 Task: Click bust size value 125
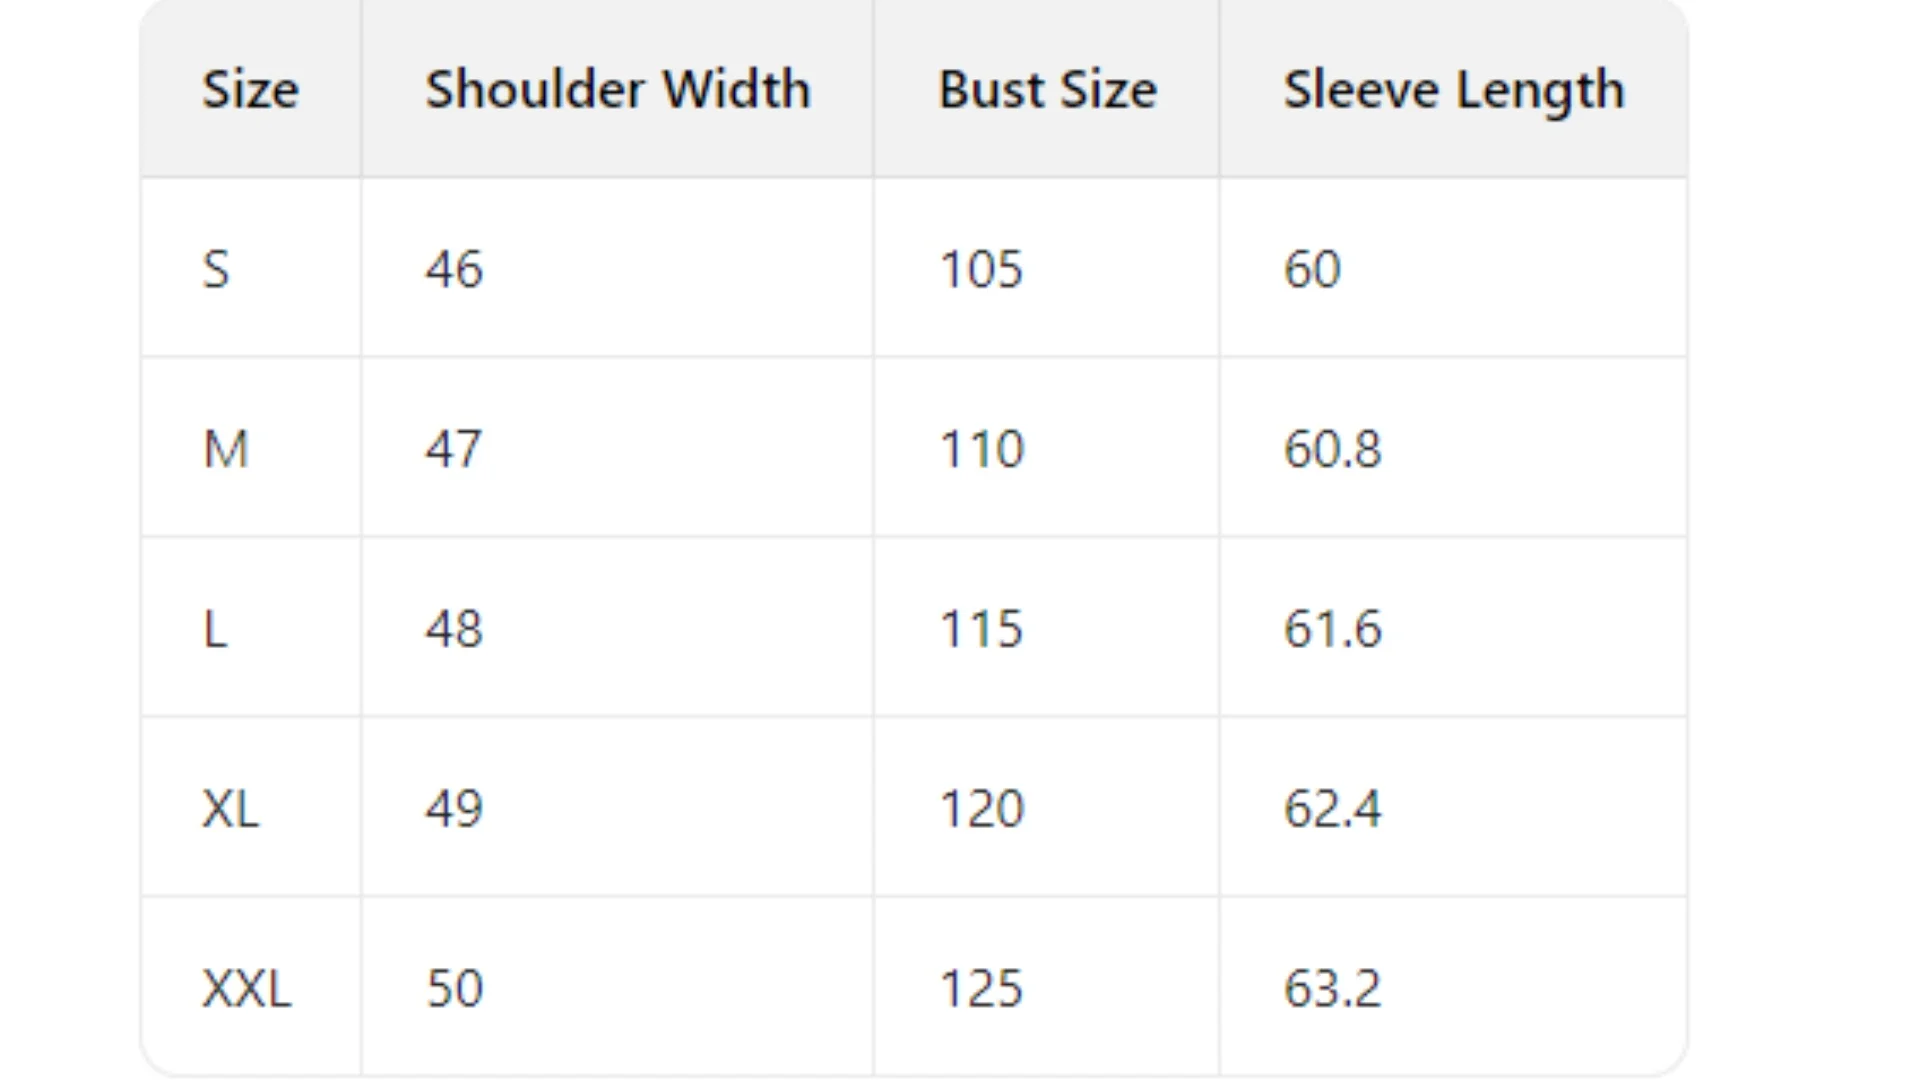tap(981, 988)
